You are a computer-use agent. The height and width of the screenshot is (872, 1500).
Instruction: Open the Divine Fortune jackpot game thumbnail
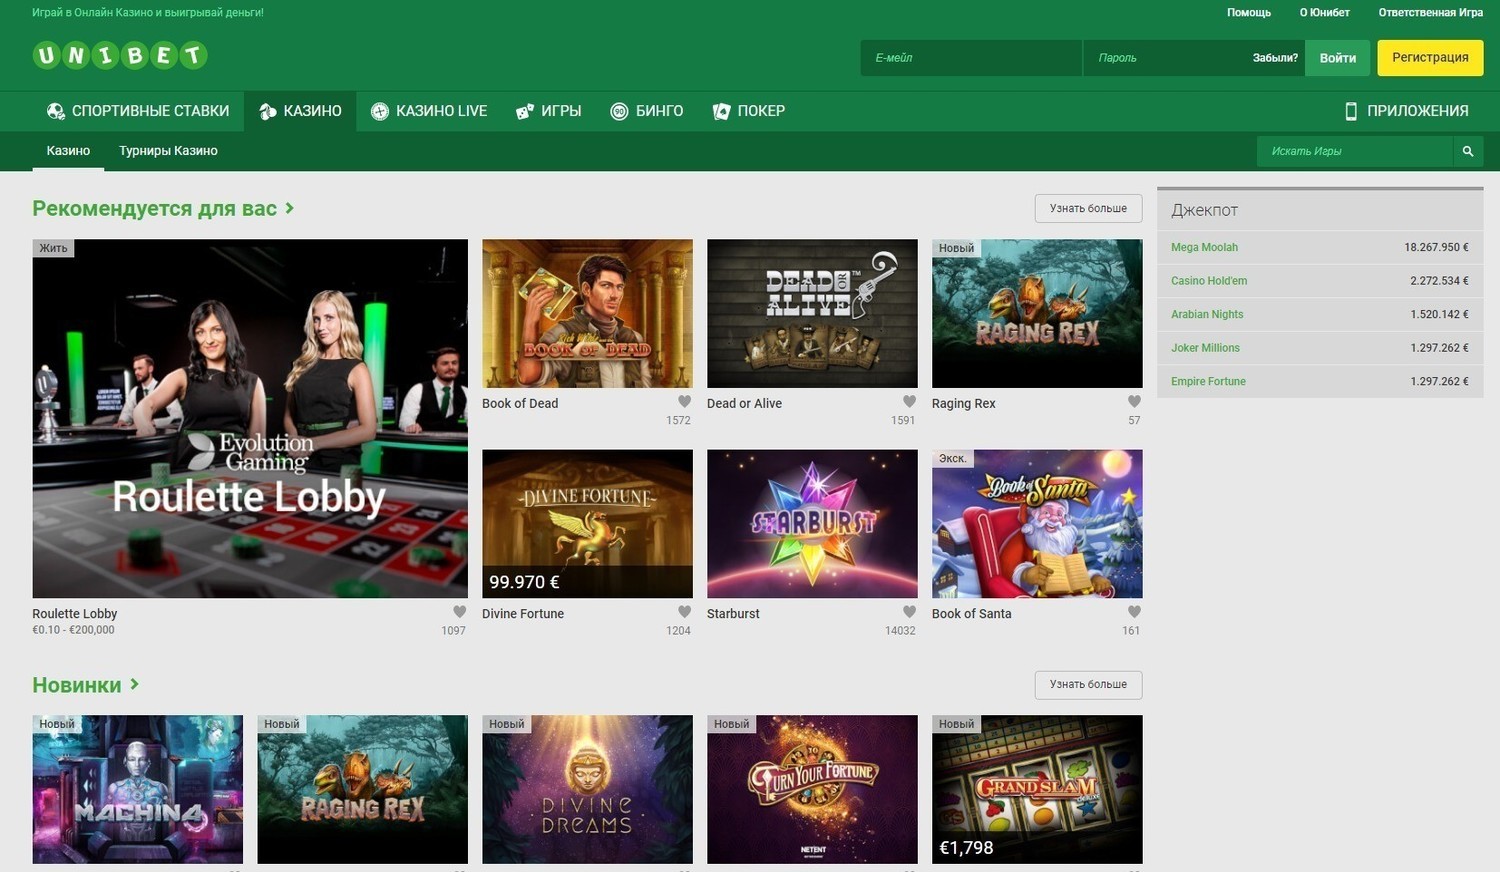click(587, 523)
